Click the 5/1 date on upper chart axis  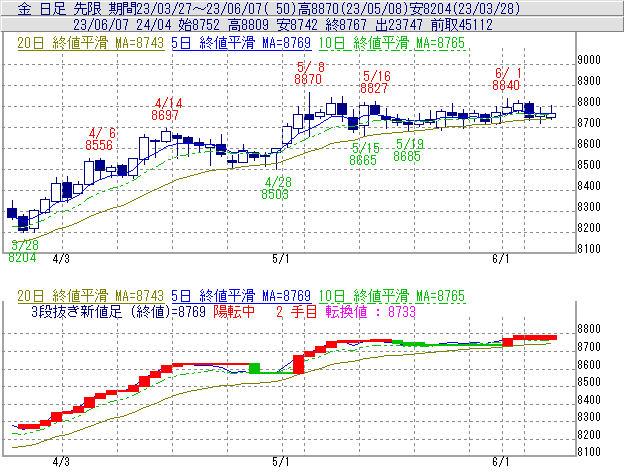click(281, 257)
